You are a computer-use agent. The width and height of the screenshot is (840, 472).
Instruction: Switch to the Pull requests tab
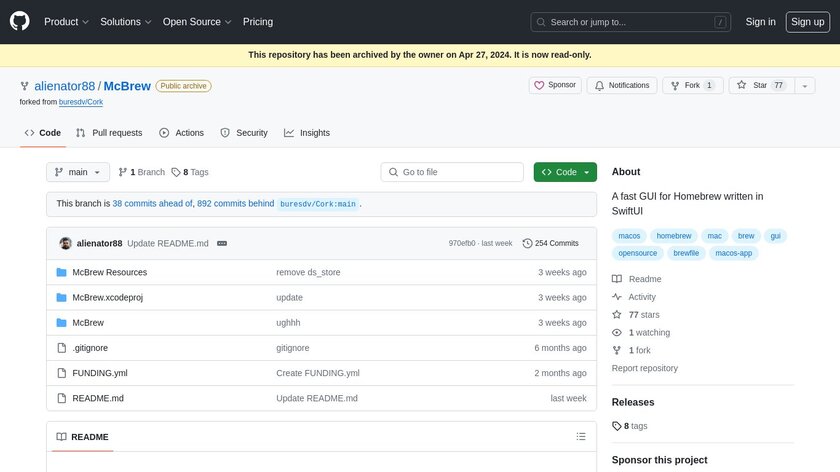(x=109, y=133)
